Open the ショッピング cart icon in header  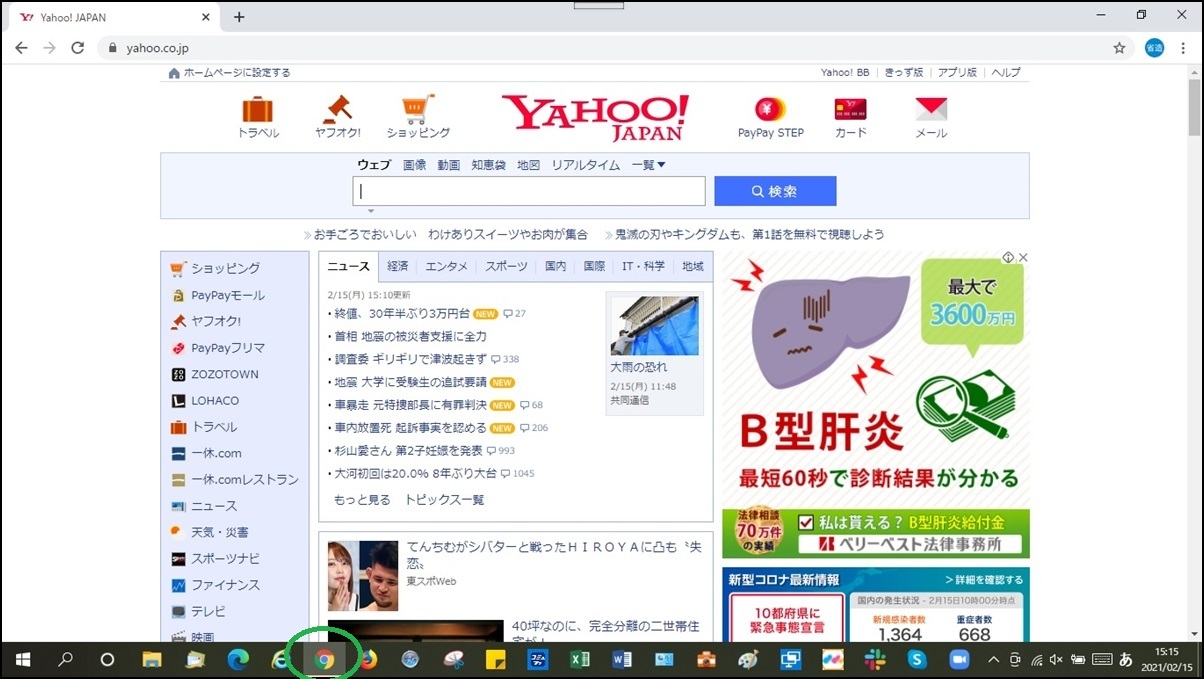coord(418,109)
